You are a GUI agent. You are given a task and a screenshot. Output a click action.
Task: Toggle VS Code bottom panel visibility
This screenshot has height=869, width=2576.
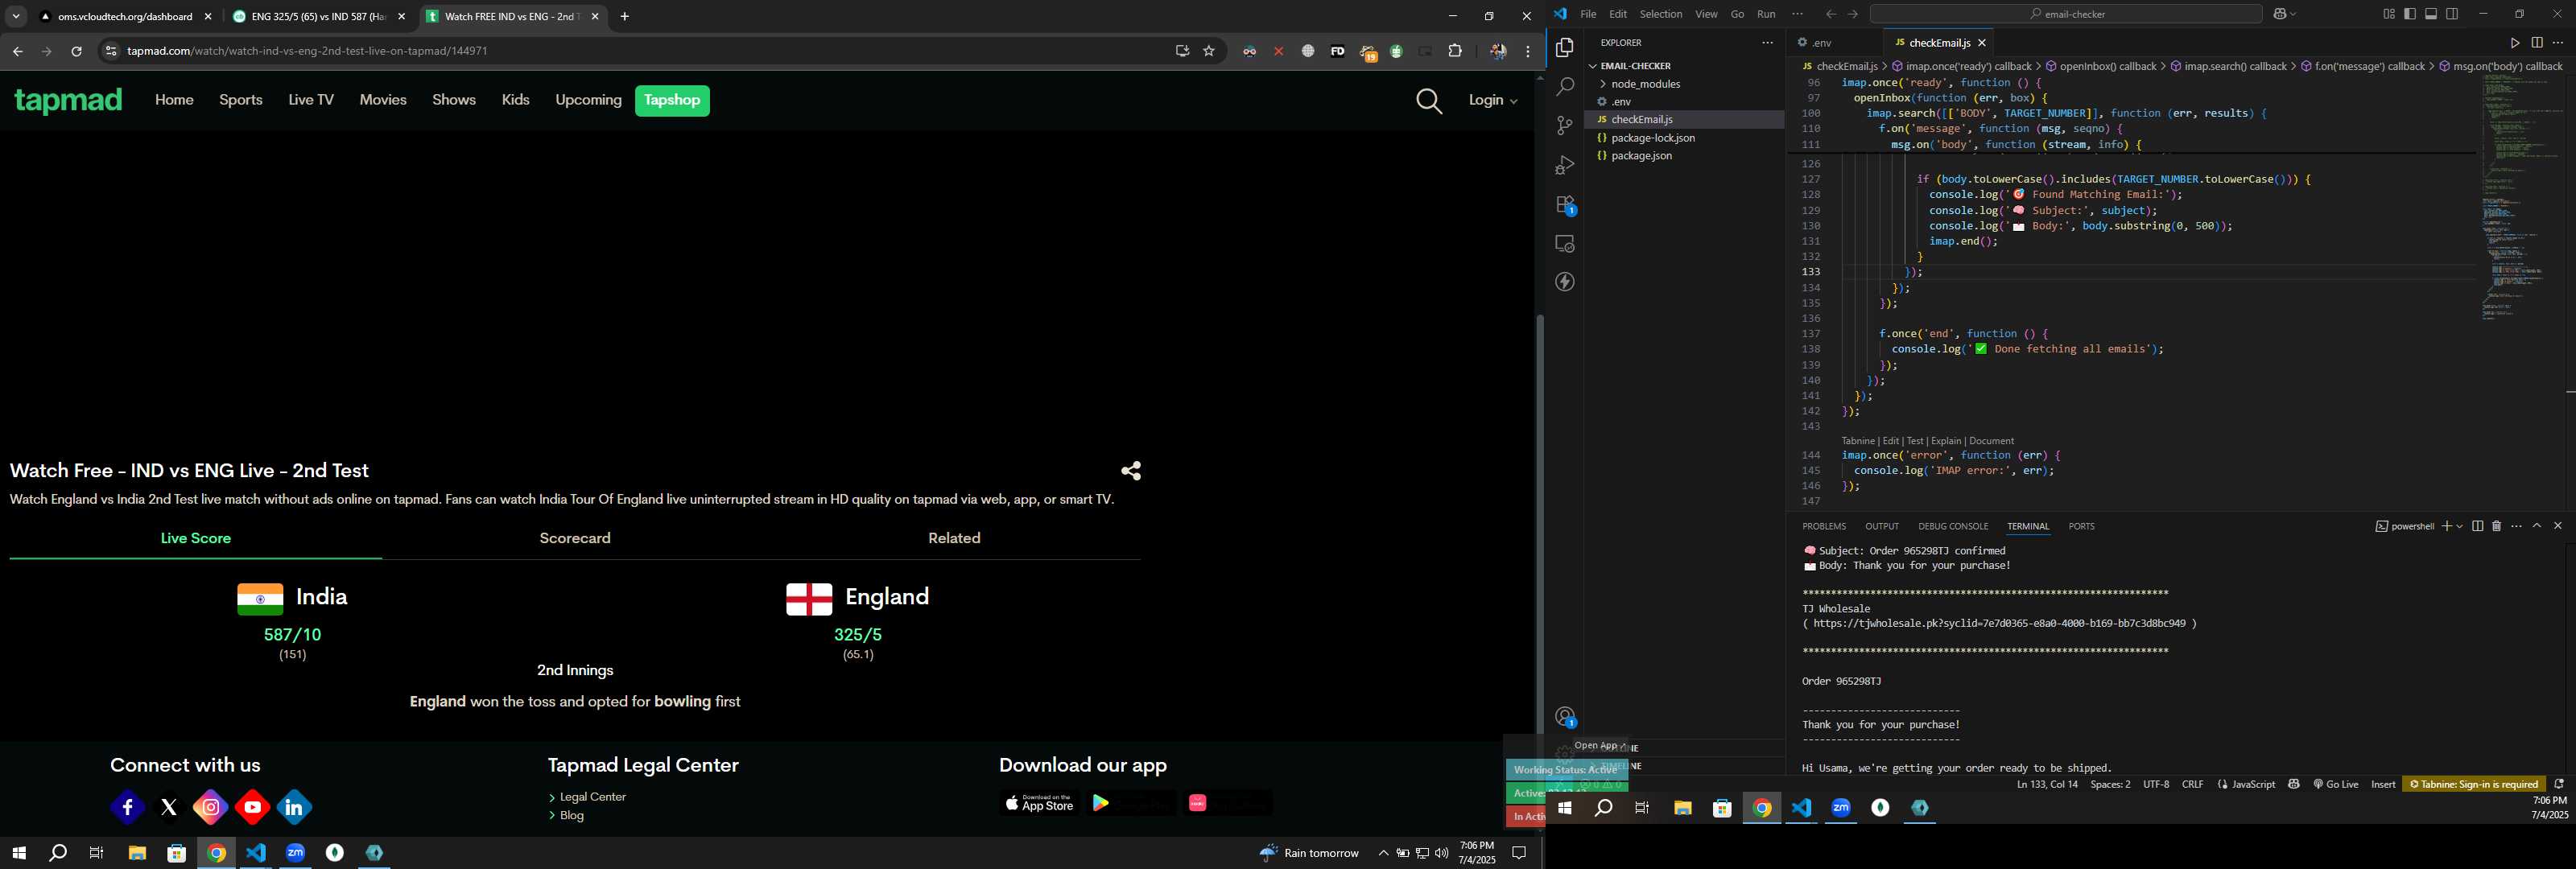(2431, 14)
